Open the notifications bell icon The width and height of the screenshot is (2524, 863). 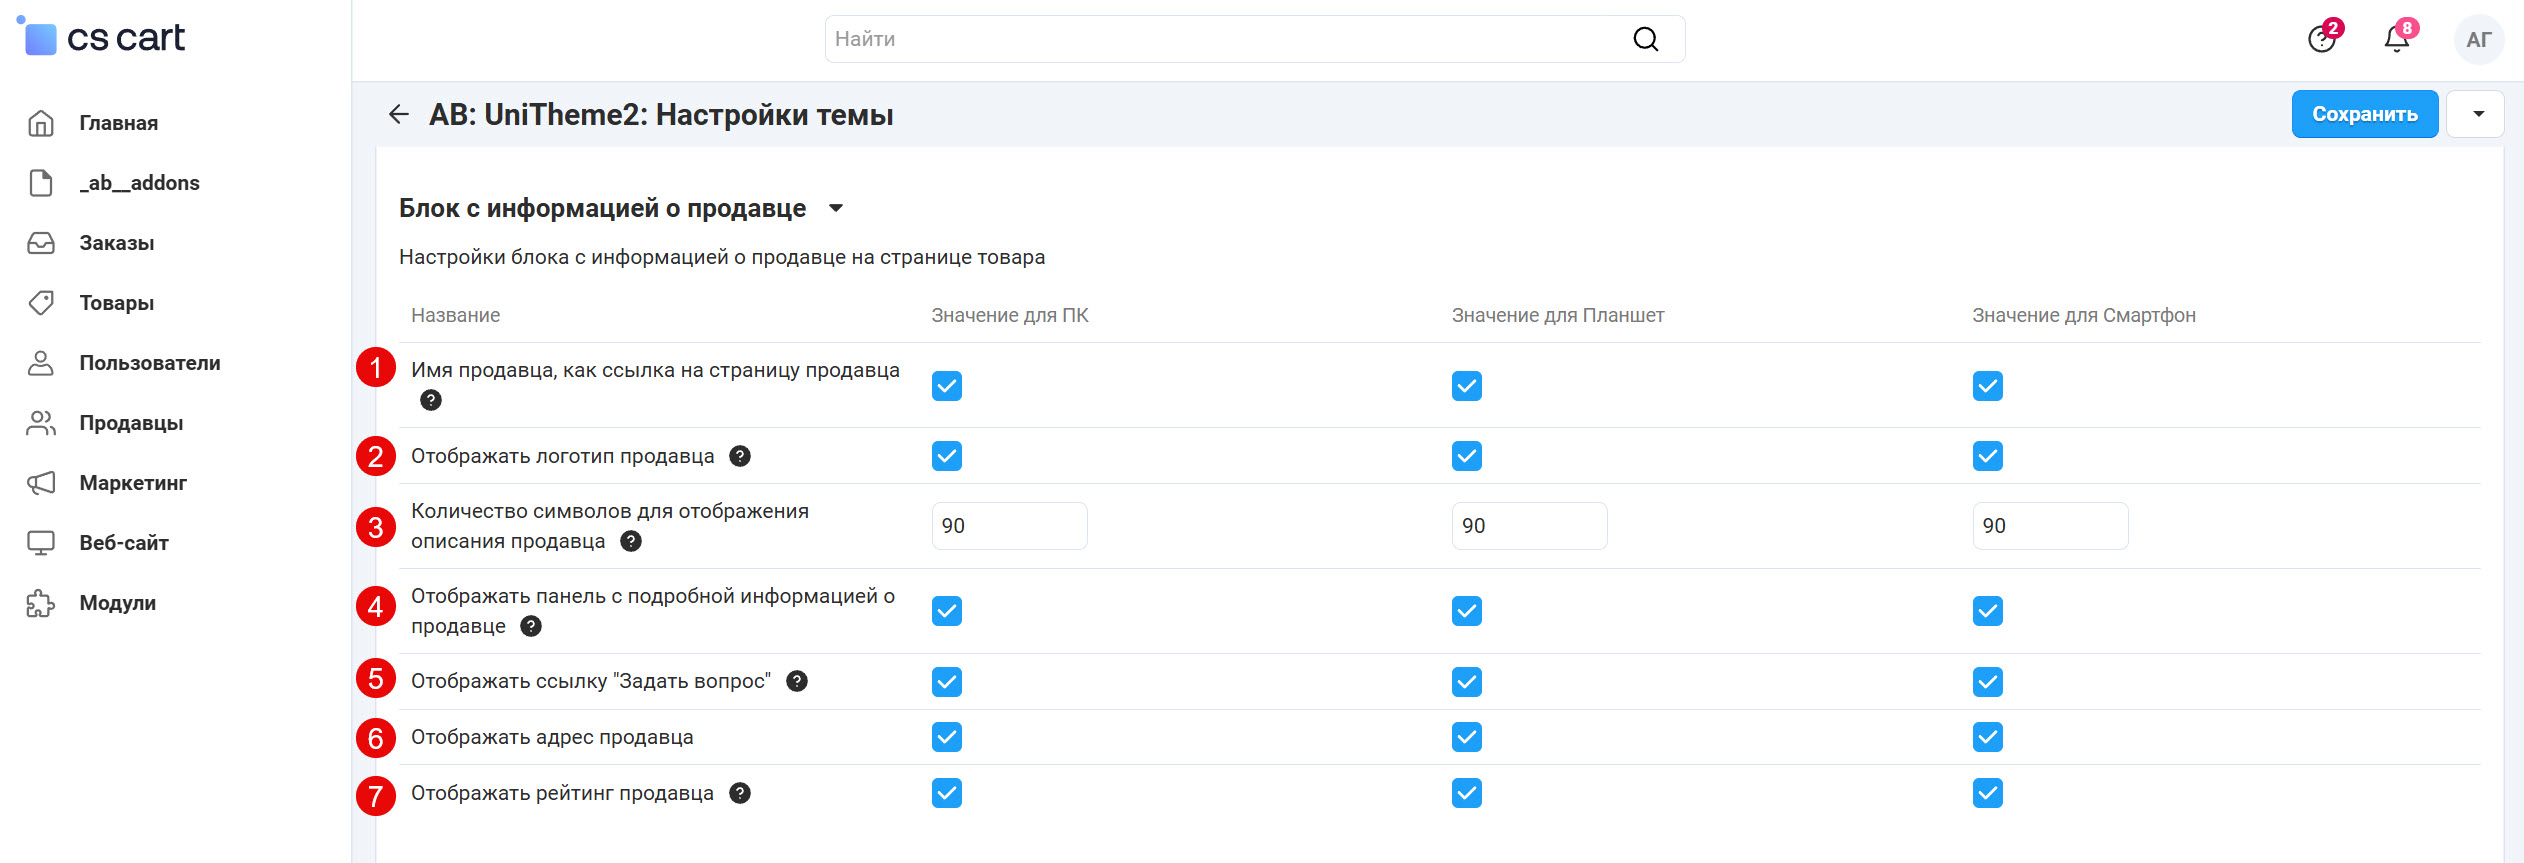[x=2397, y=38]
